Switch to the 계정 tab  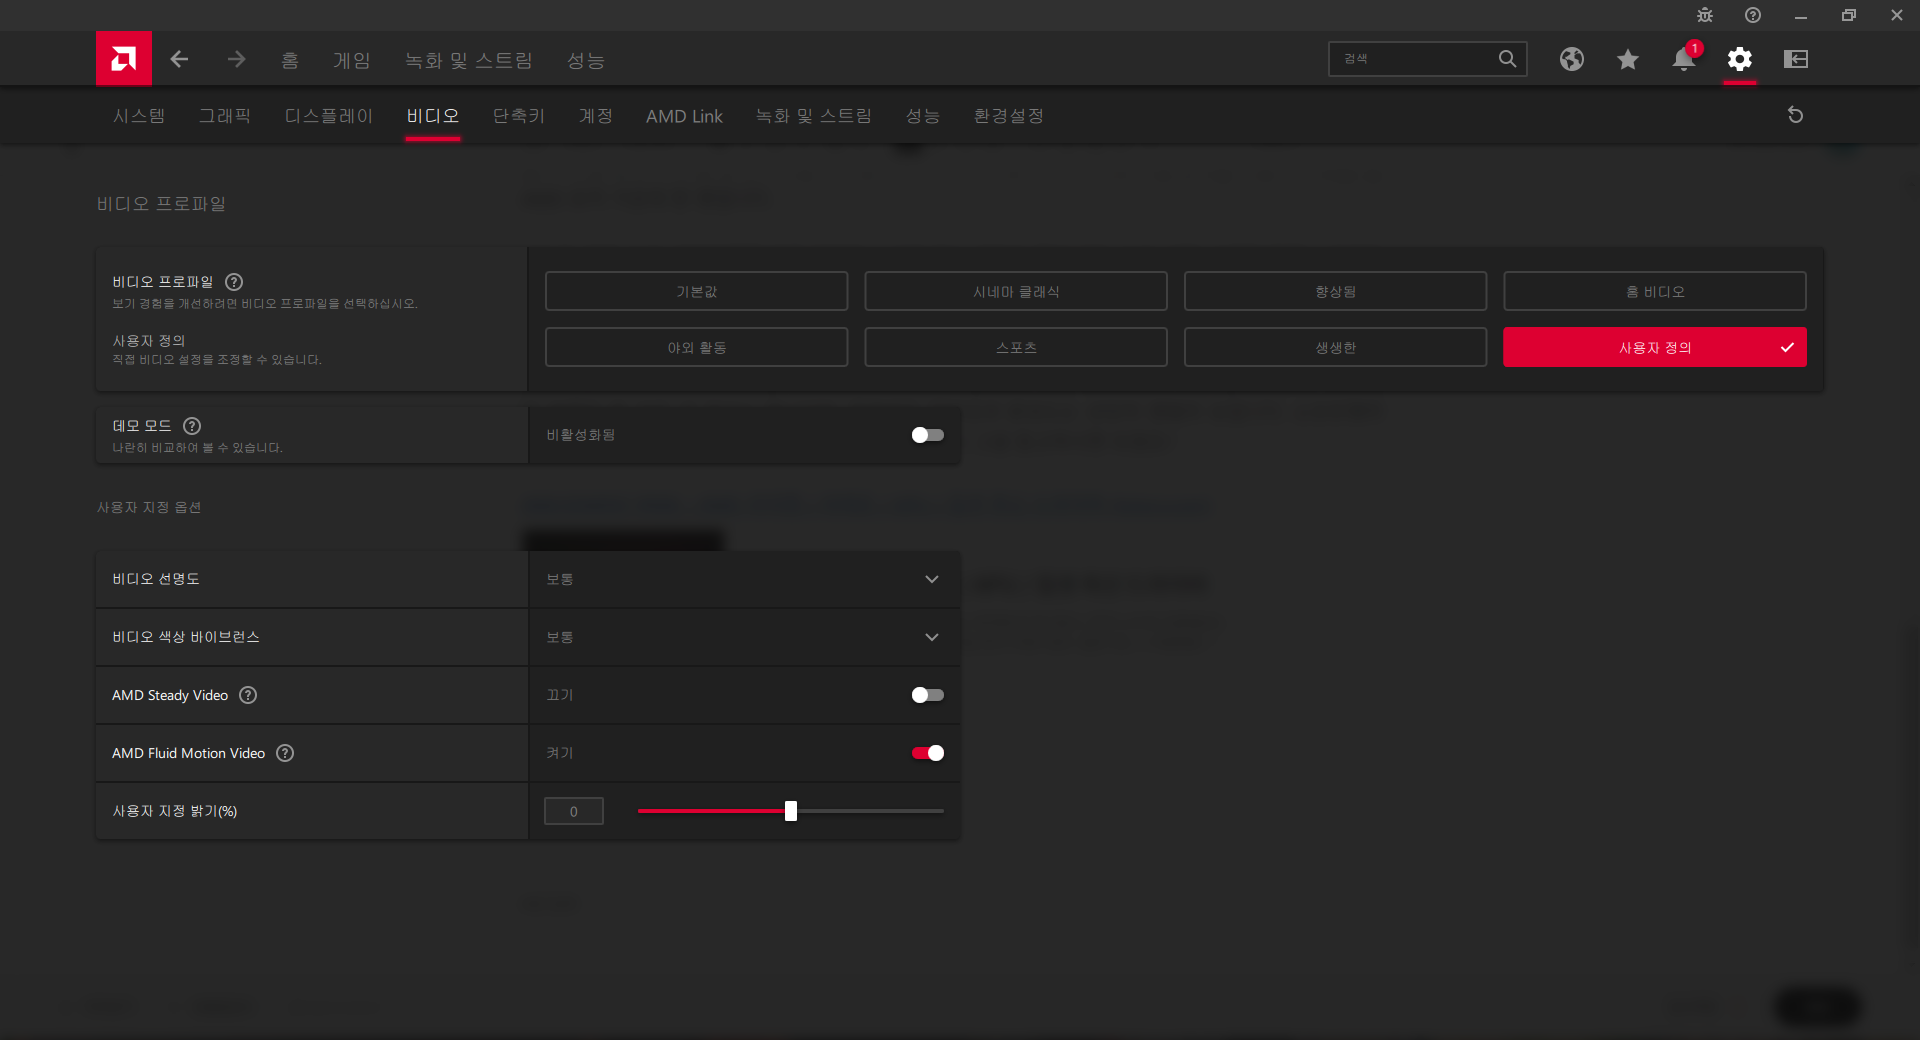pyautogui.click(x=596, y=116)
